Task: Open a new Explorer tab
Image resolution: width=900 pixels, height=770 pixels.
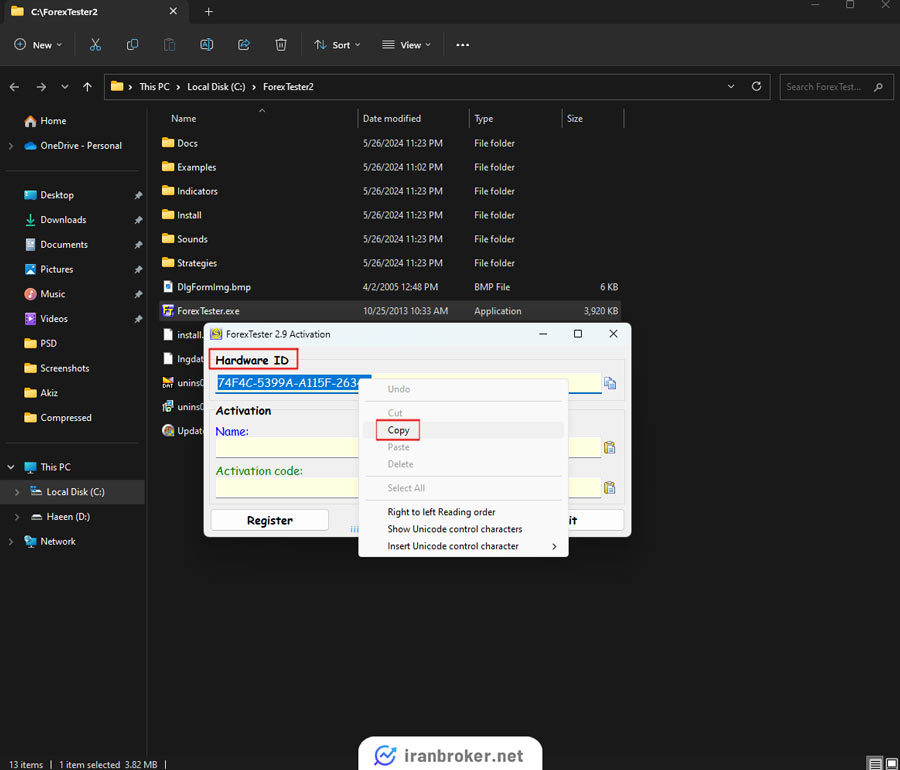Action: pyautogui.click(x=209, y=11)
